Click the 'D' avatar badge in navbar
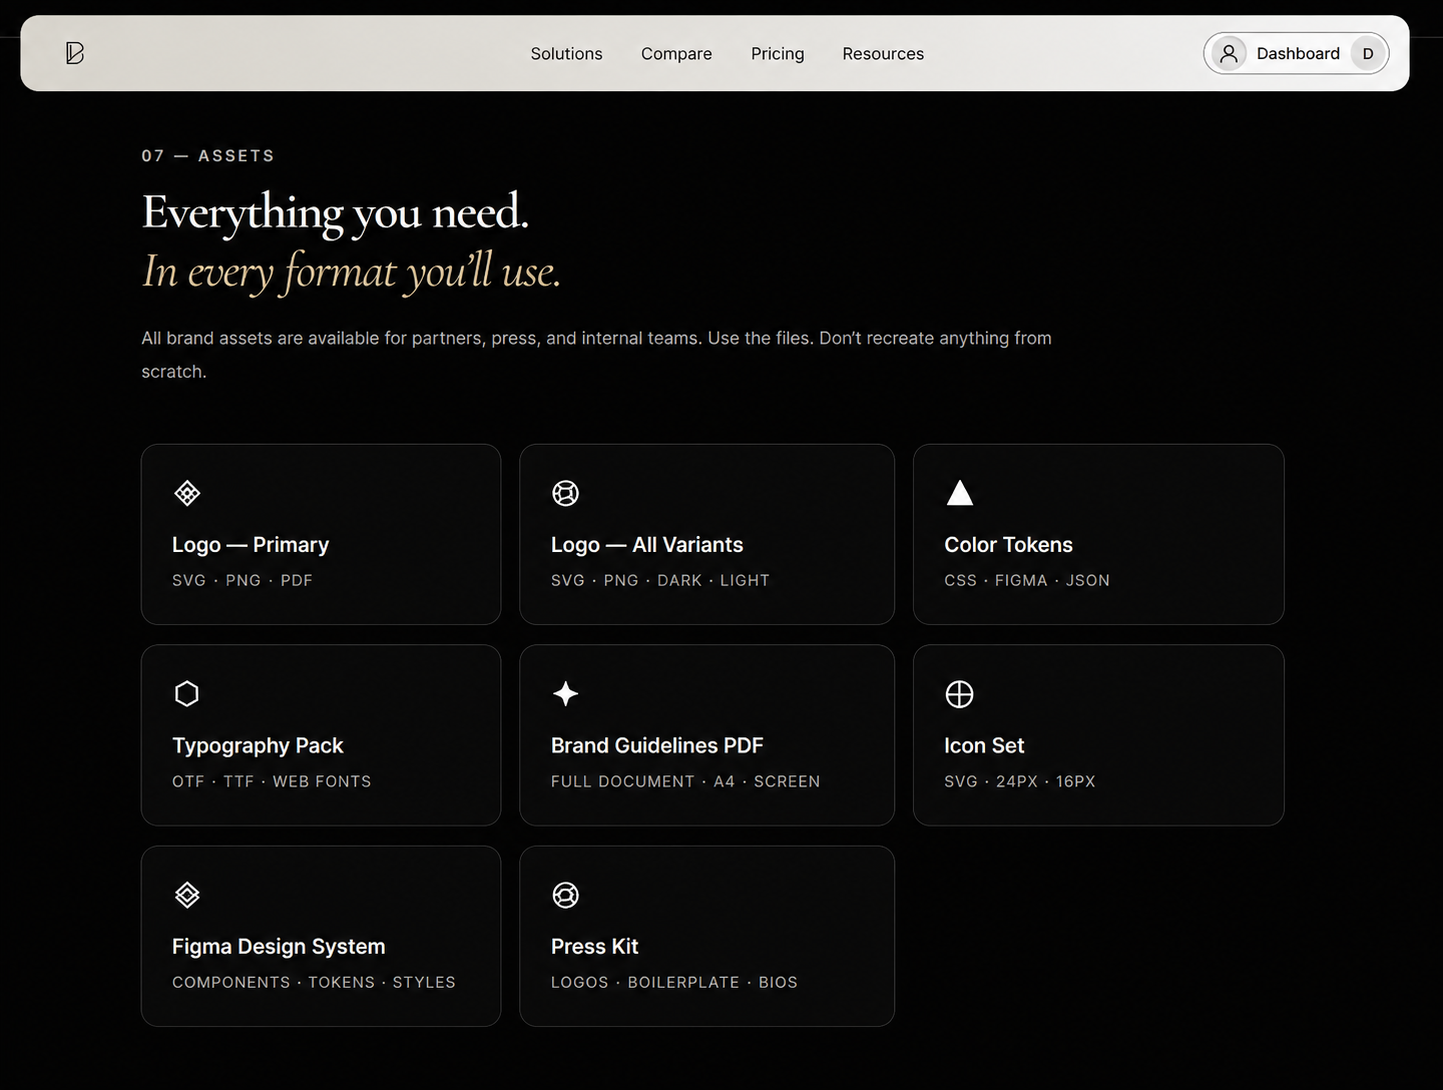 tap(1368, 54)
